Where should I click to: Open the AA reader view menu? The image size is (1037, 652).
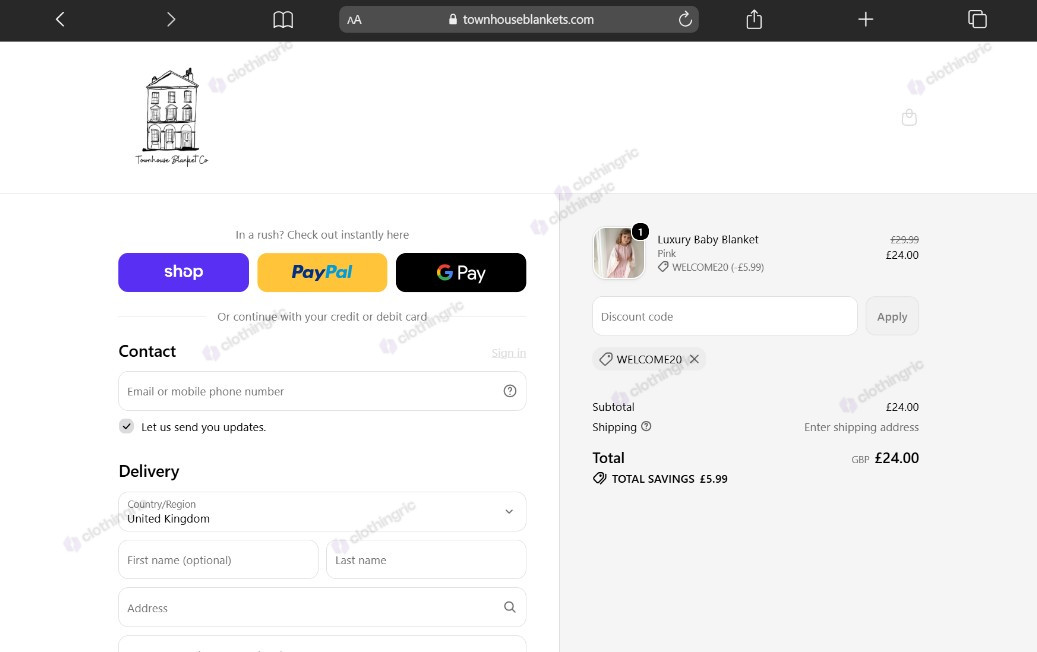coord(354,20)
